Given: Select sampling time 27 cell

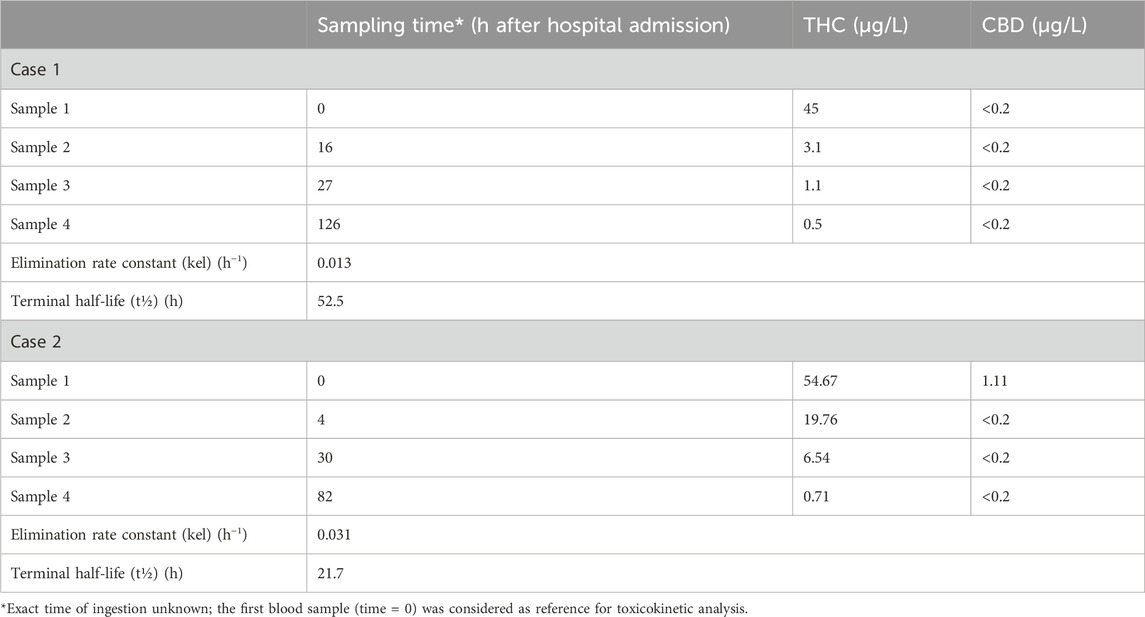Looking at the screenshot, I should click(x=326, y=186).
